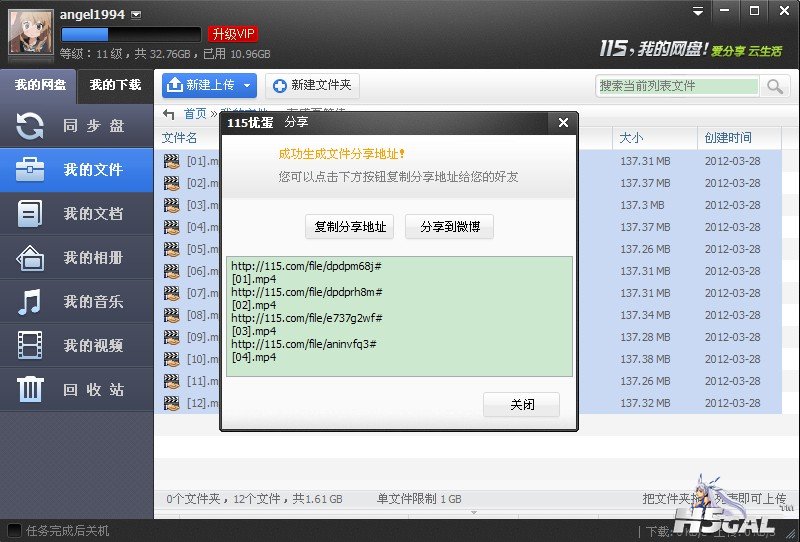Switch to the 我的下载 tab

pos(115,85)
